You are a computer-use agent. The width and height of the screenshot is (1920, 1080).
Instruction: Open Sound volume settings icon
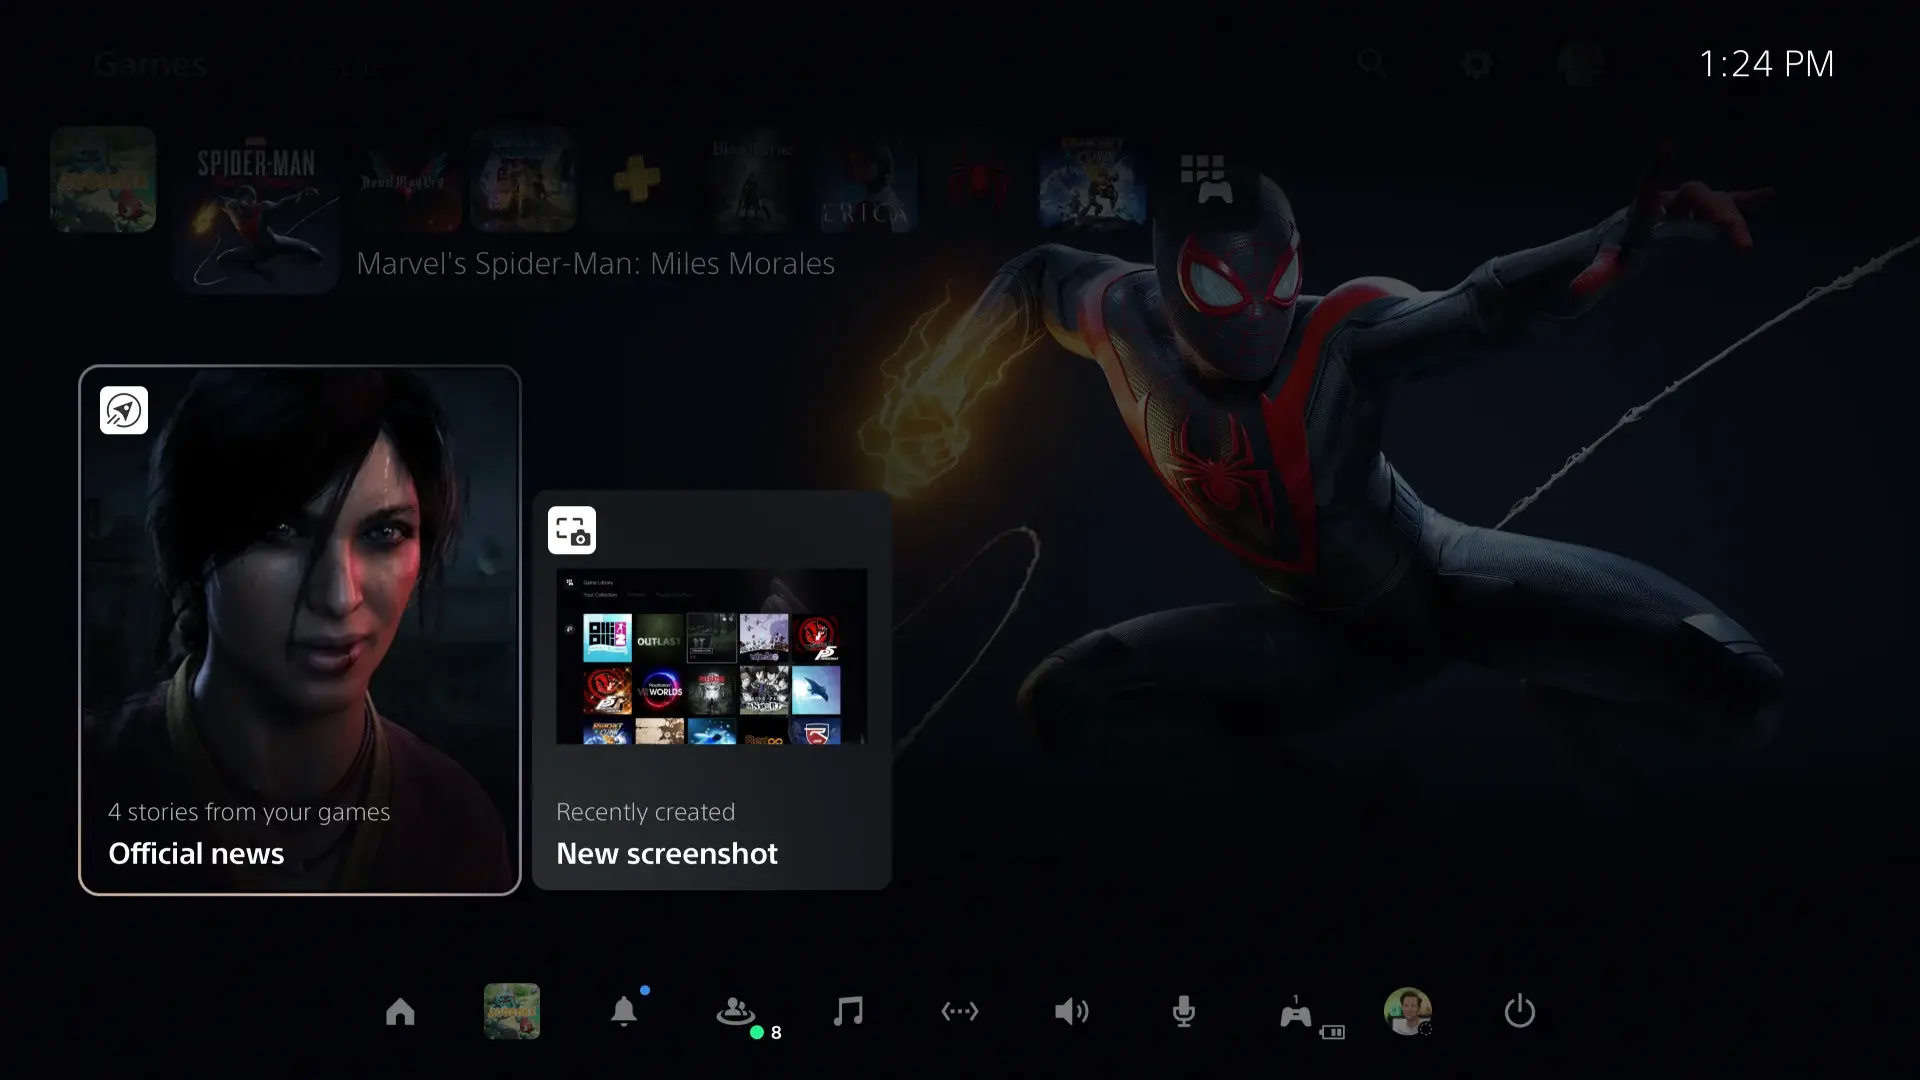(1071, 1012)
